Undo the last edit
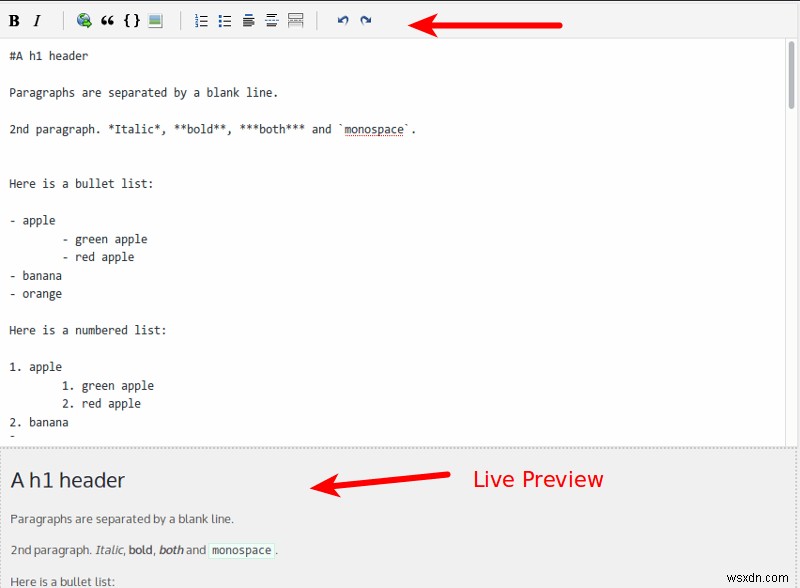The height and width of the screenshot is (588, 800). 341,20
